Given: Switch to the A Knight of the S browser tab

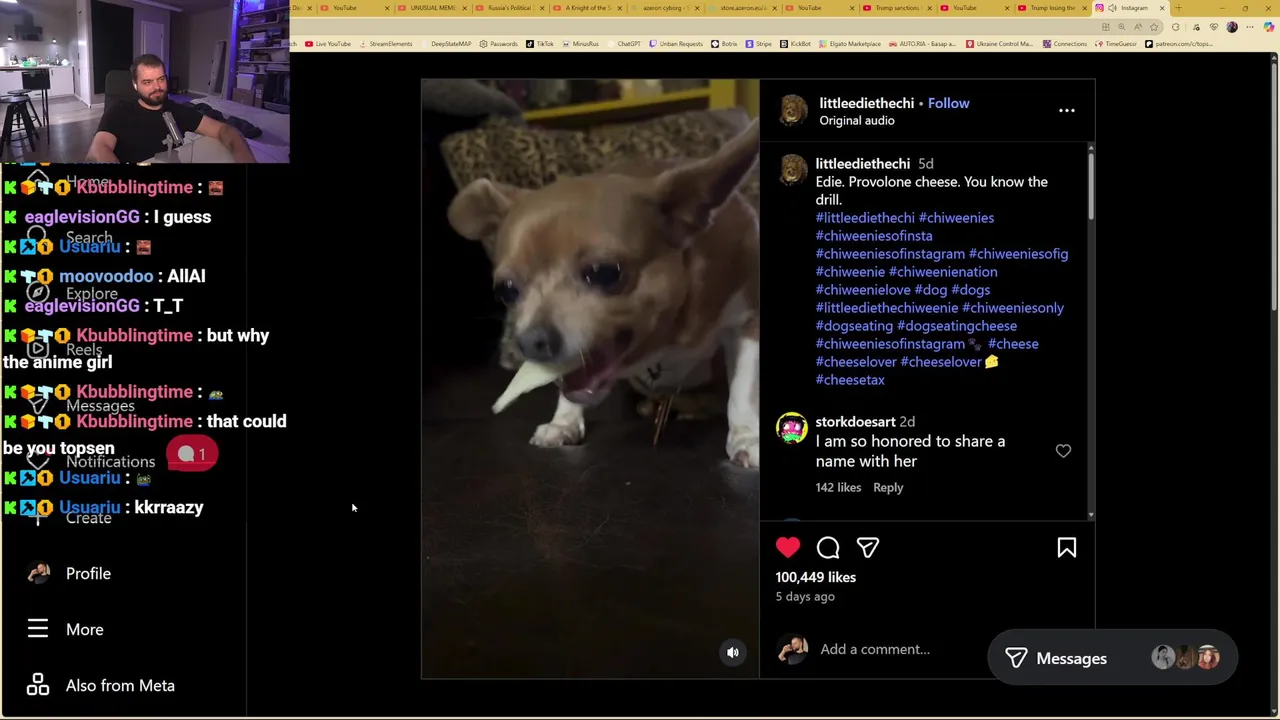Looking at the screenshot, I should point(588,8).
